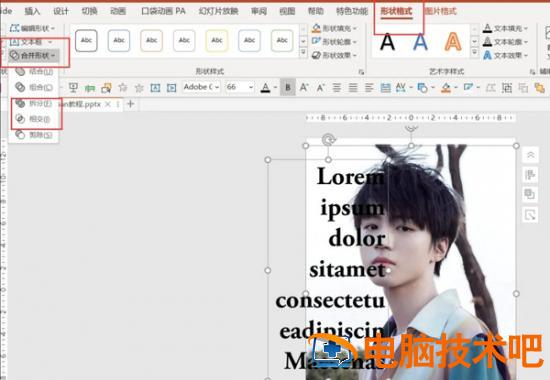
Task: Switch to the 形状格式 (Shape Format) tab
Action: tap(396, 11)
